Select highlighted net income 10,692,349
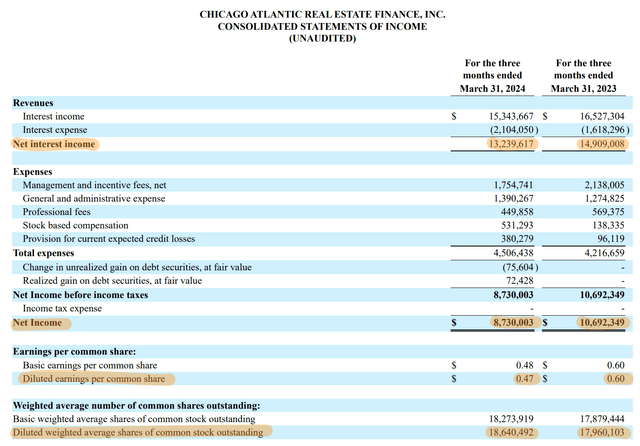 [602, 323]
